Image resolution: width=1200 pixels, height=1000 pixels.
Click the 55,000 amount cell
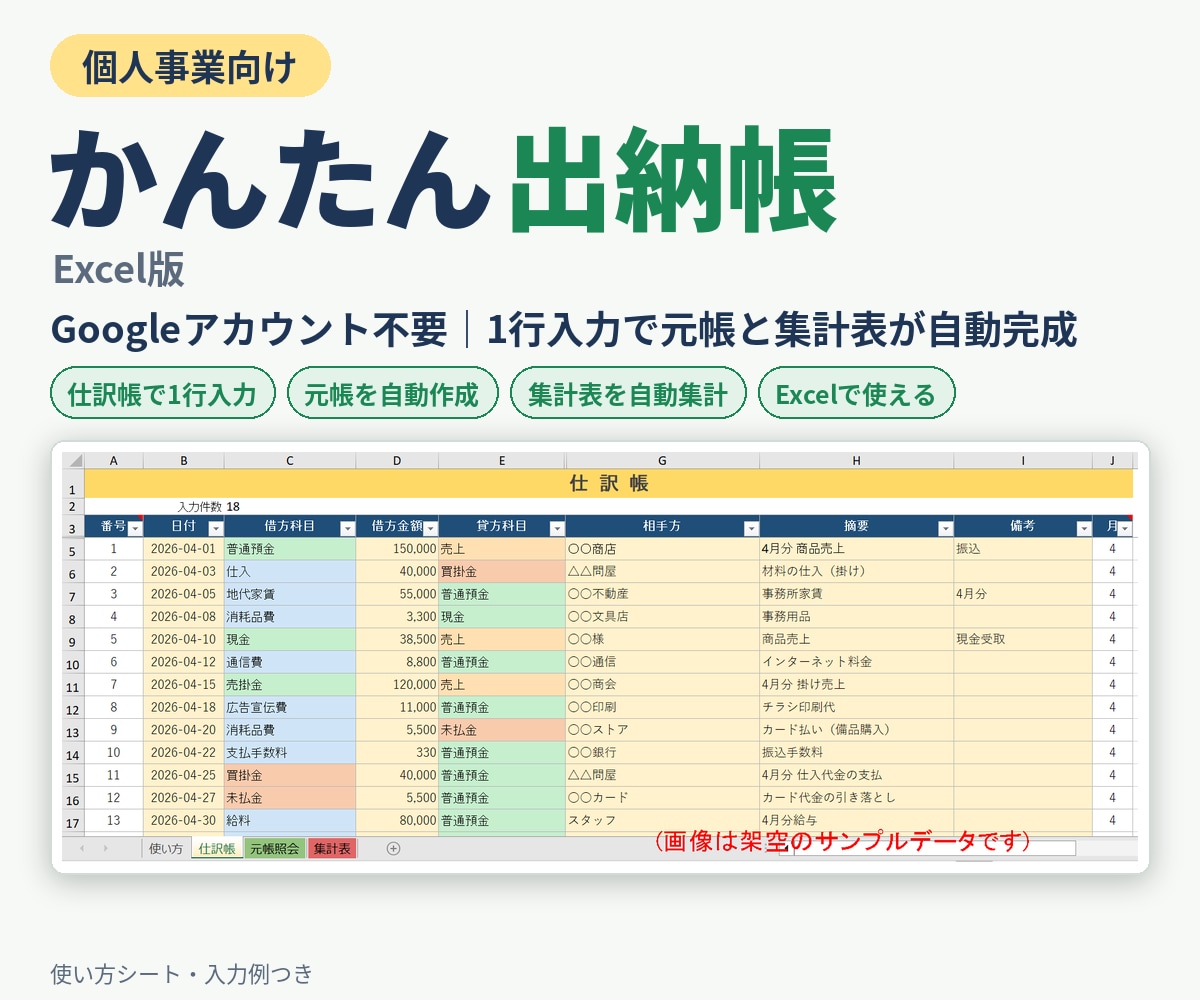pos(397,594)
